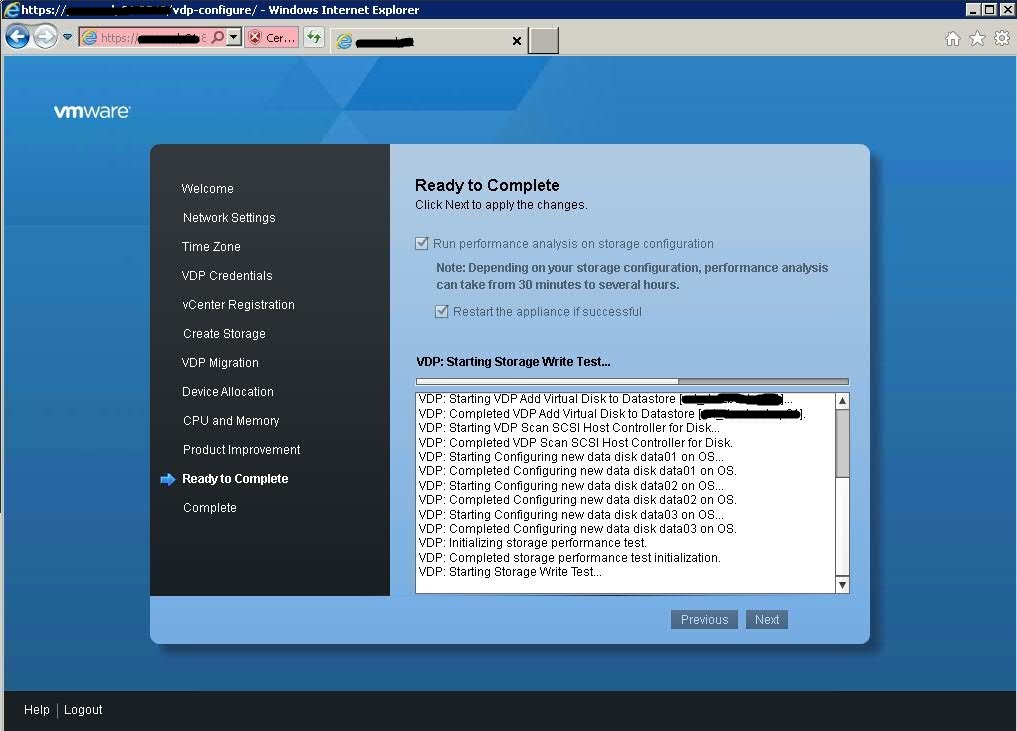Click the Refresh page icon

[x=314, y=37]
